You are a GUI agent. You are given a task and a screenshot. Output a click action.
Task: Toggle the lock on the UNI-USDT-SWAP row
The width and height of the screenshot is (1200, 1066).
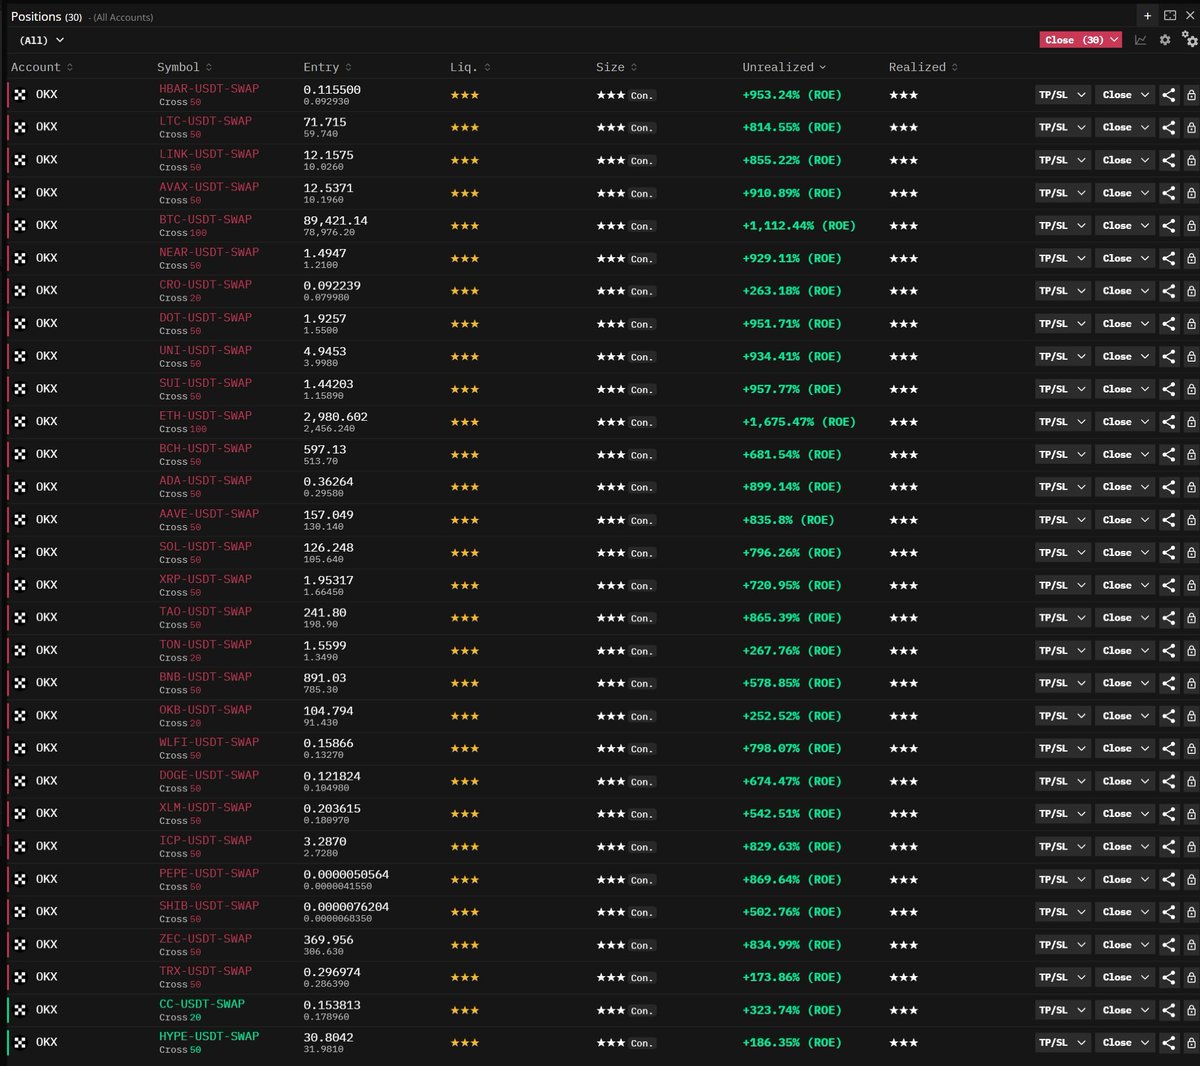tap(1191, 356)
